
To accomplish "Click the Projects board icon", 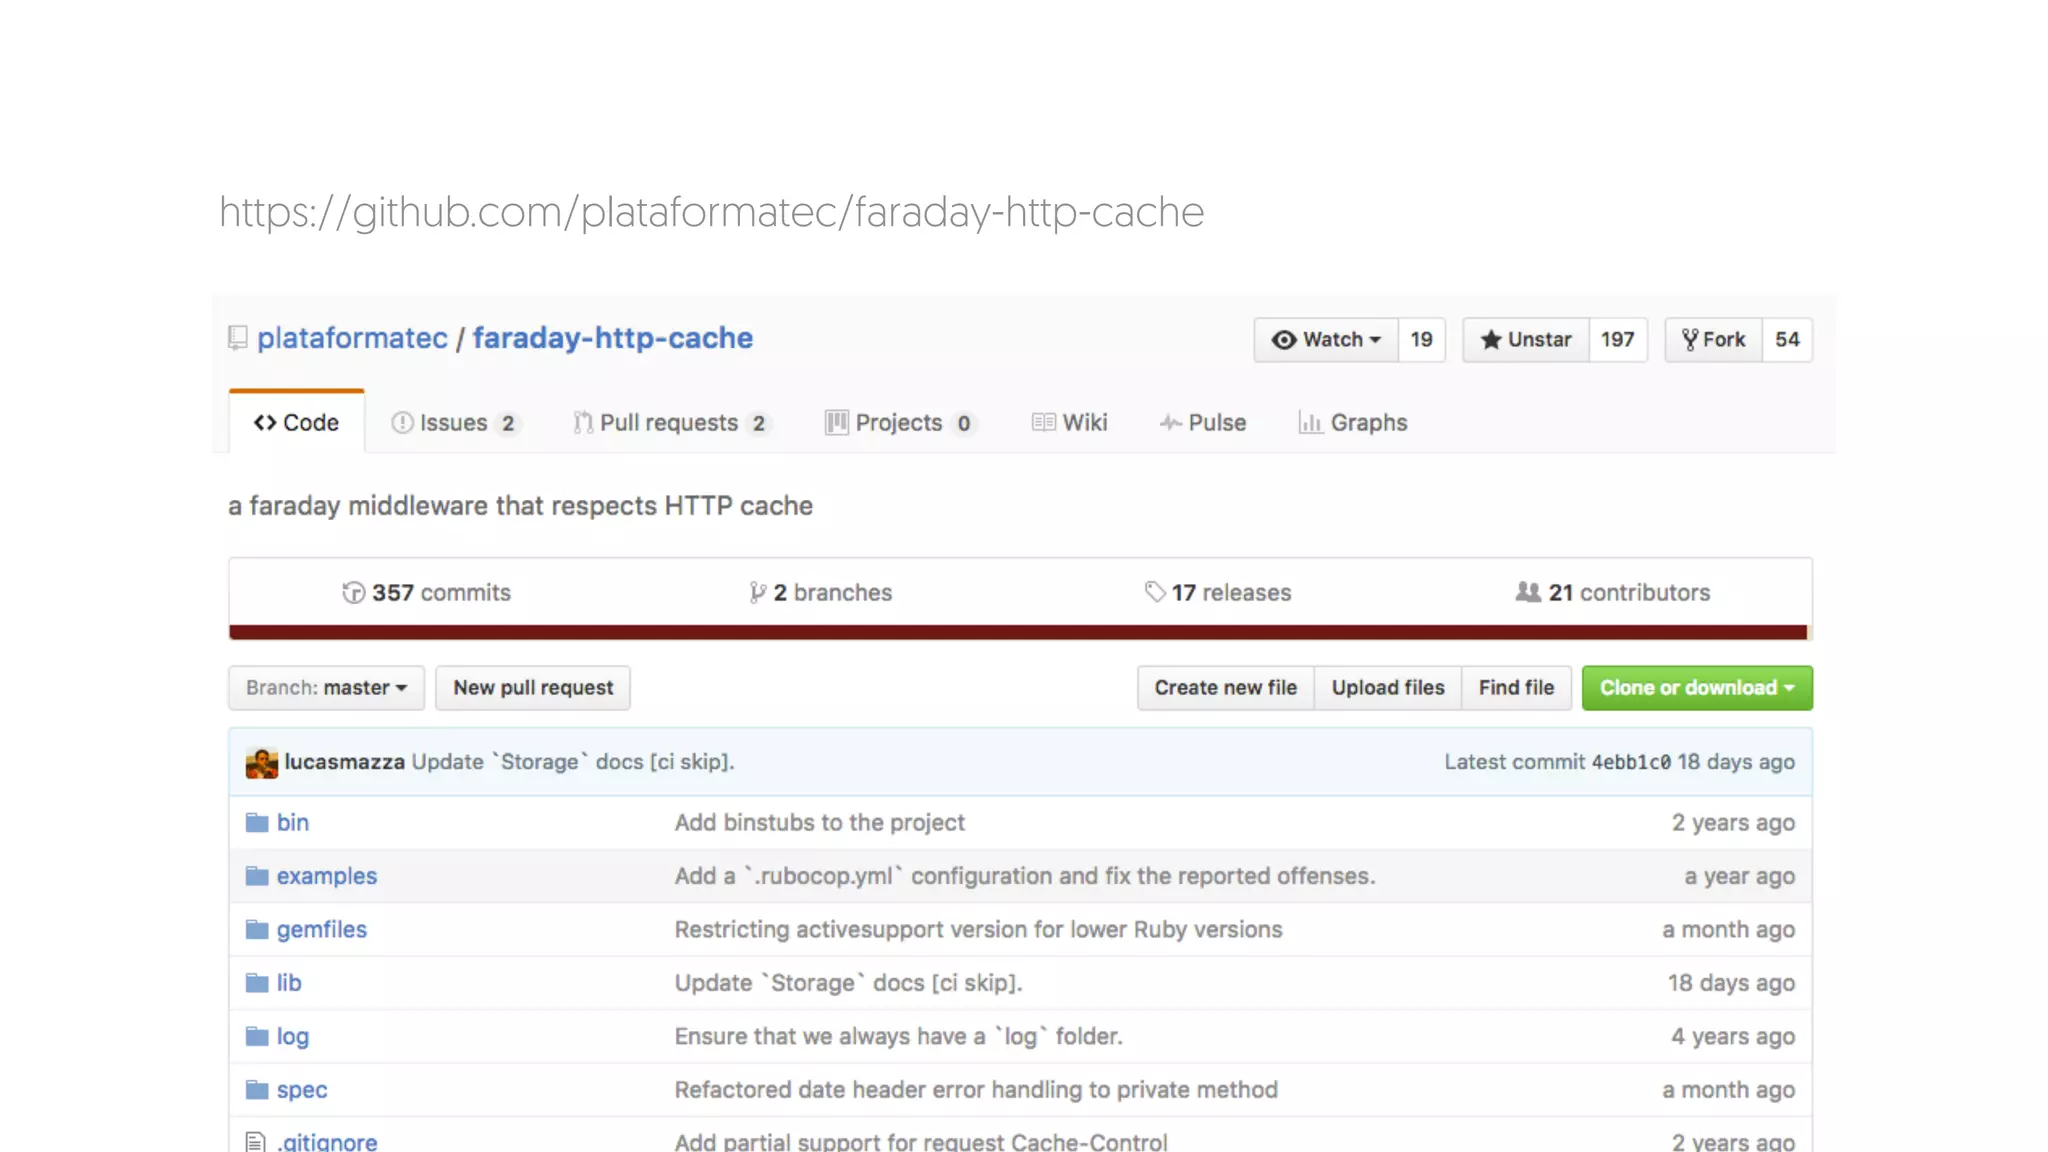I will (836, 423).
